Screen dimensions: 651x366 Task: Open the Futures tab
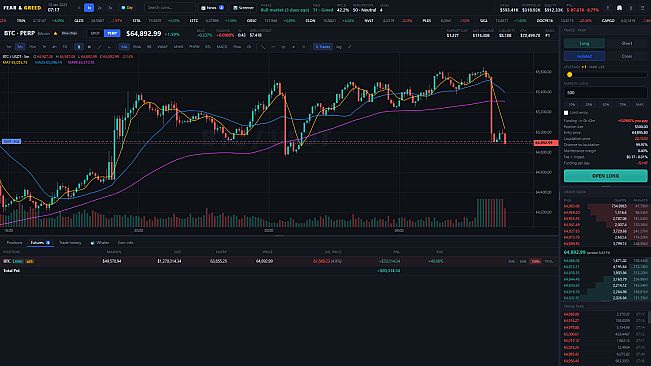click(x=40, y=243)
